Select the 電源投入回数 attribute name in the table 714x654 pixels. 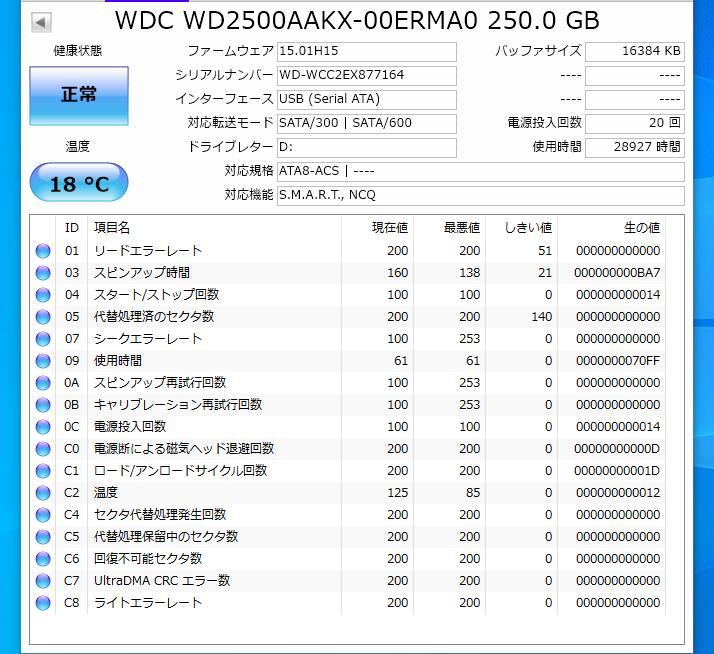pyautogui.click(x=130, y=427)
